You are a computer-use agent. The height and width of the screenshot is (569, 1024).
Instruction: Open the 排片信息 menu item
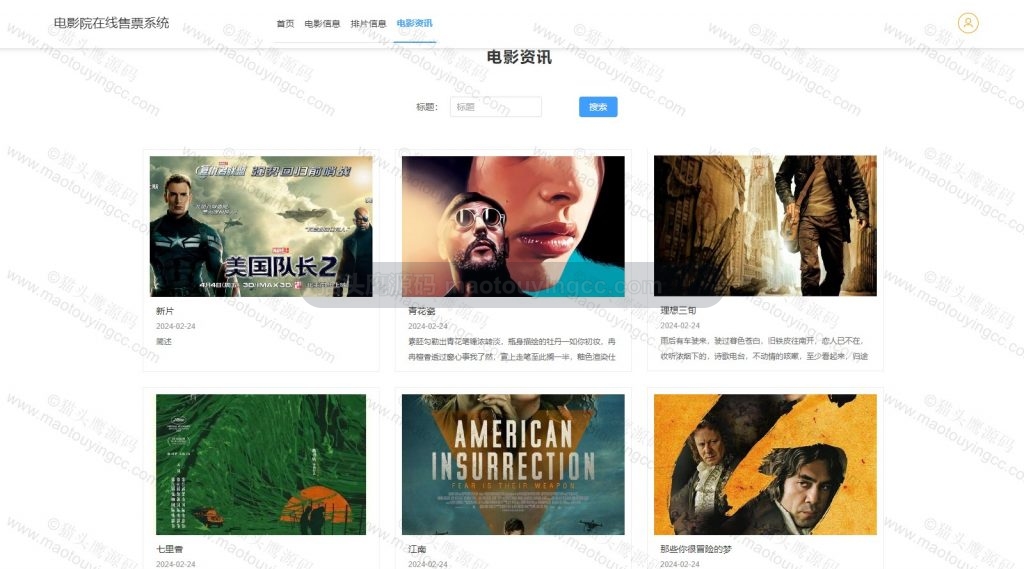[368, 24]
